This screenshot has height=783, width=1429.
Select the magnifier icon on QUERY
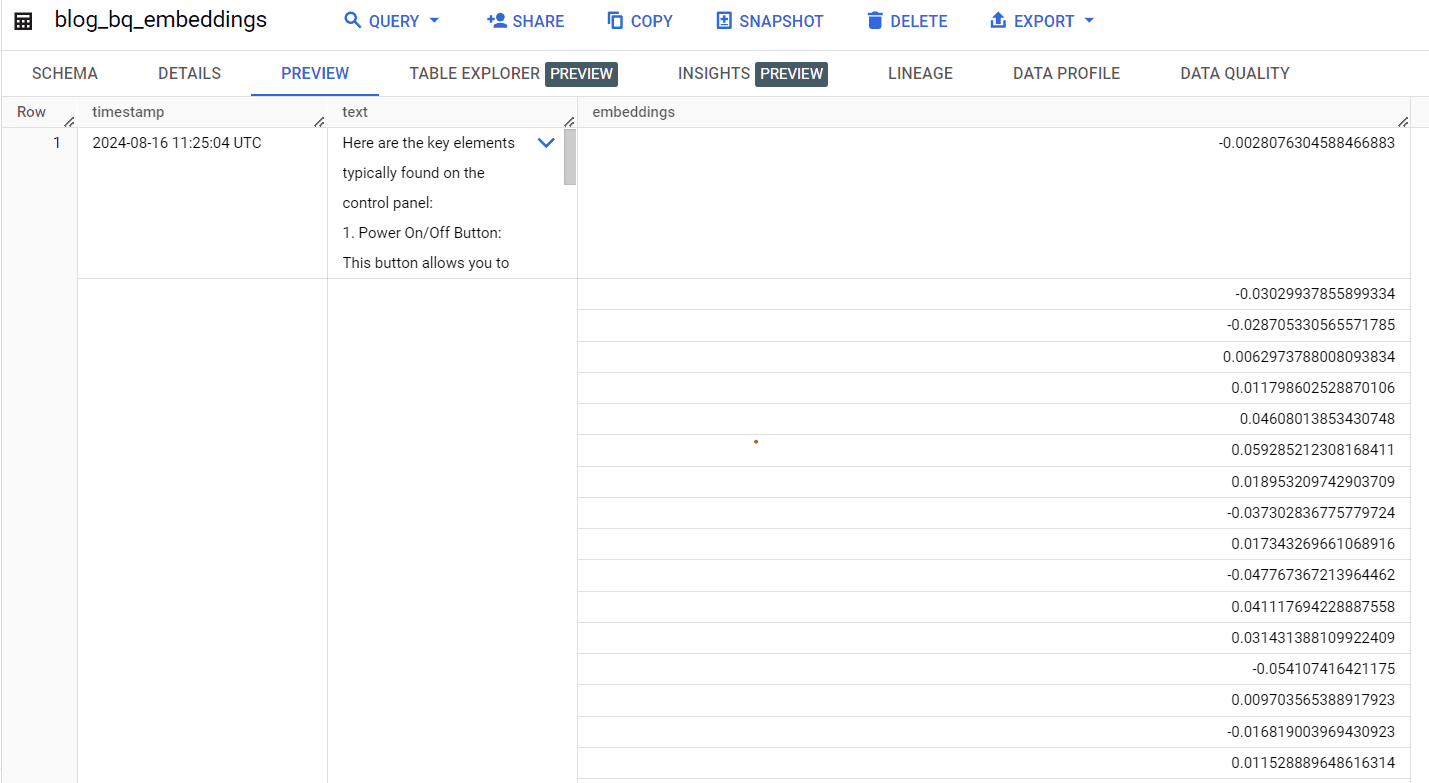[351, 20]
